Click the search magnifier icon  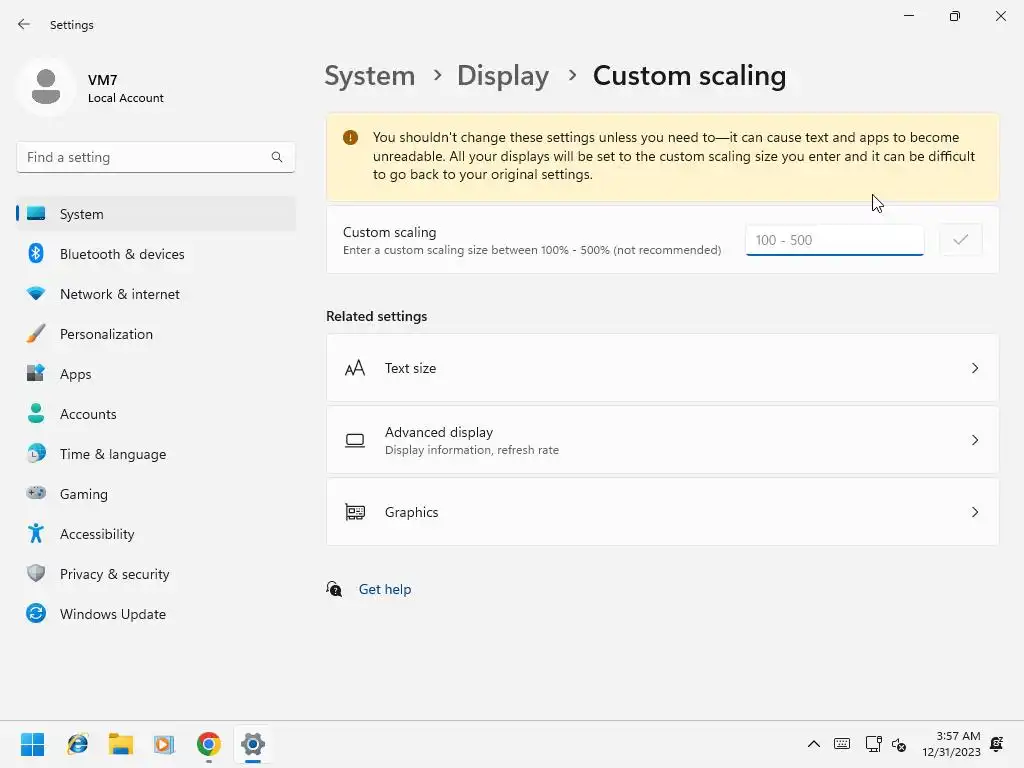click(x=277, y=157)
